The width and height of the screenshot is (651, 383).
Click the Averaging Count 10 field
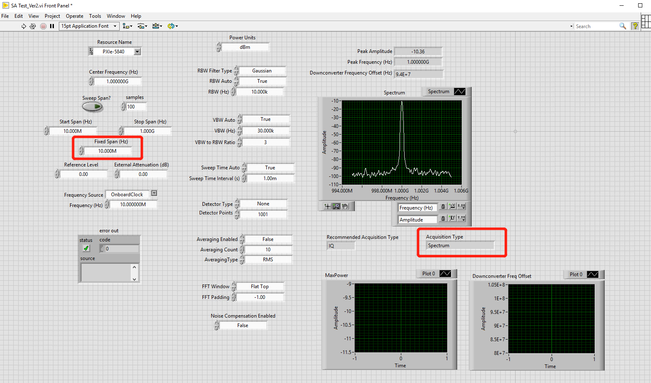pyautogui.click(x=268, y=250)
